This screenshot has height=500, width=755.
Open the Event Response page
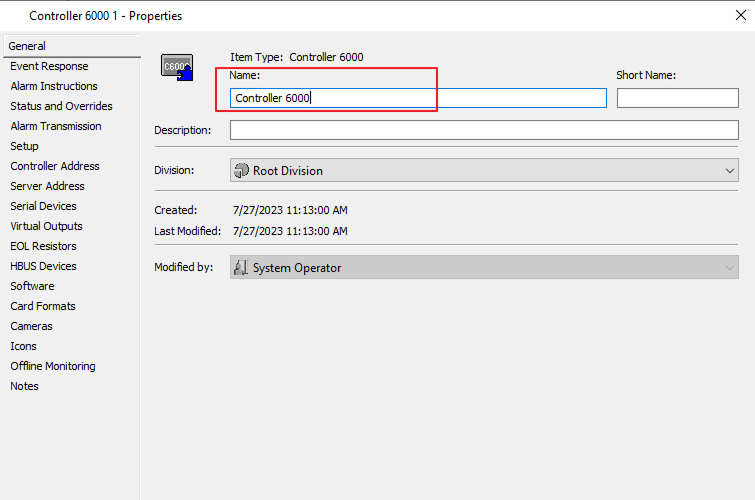pos(49,66)
